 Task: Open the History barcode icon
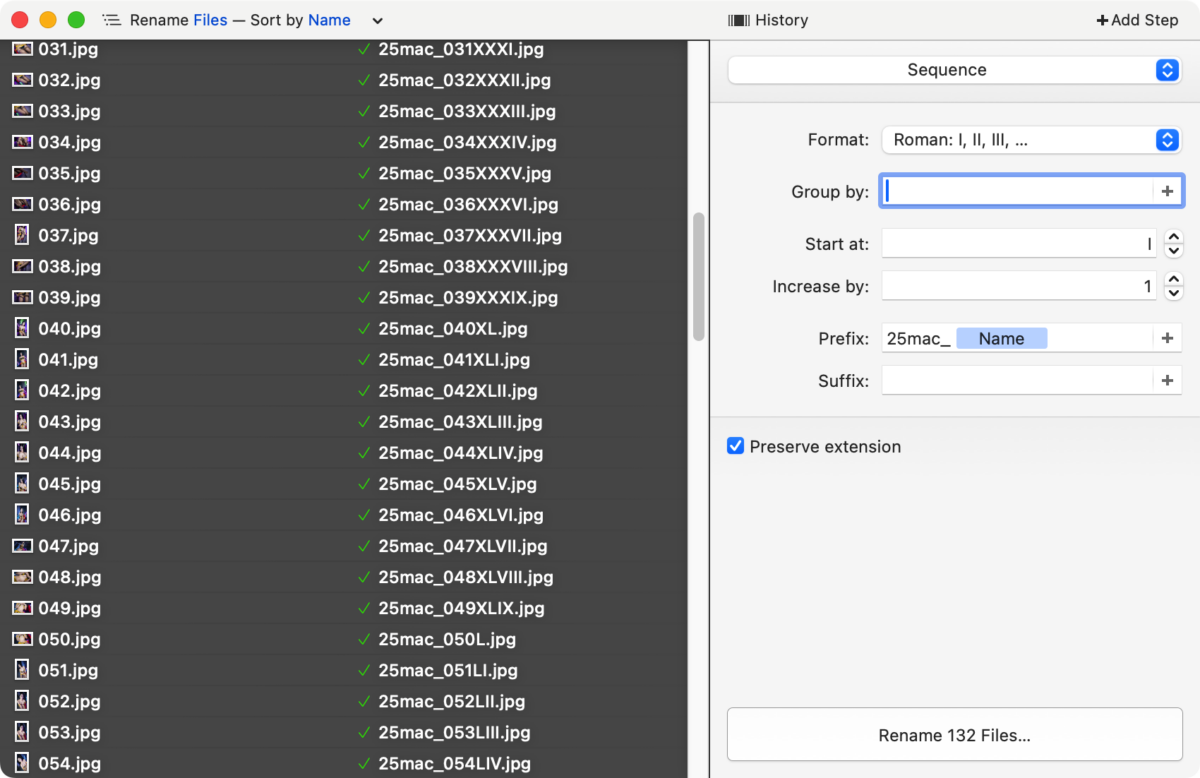click(x=739, y=20)
